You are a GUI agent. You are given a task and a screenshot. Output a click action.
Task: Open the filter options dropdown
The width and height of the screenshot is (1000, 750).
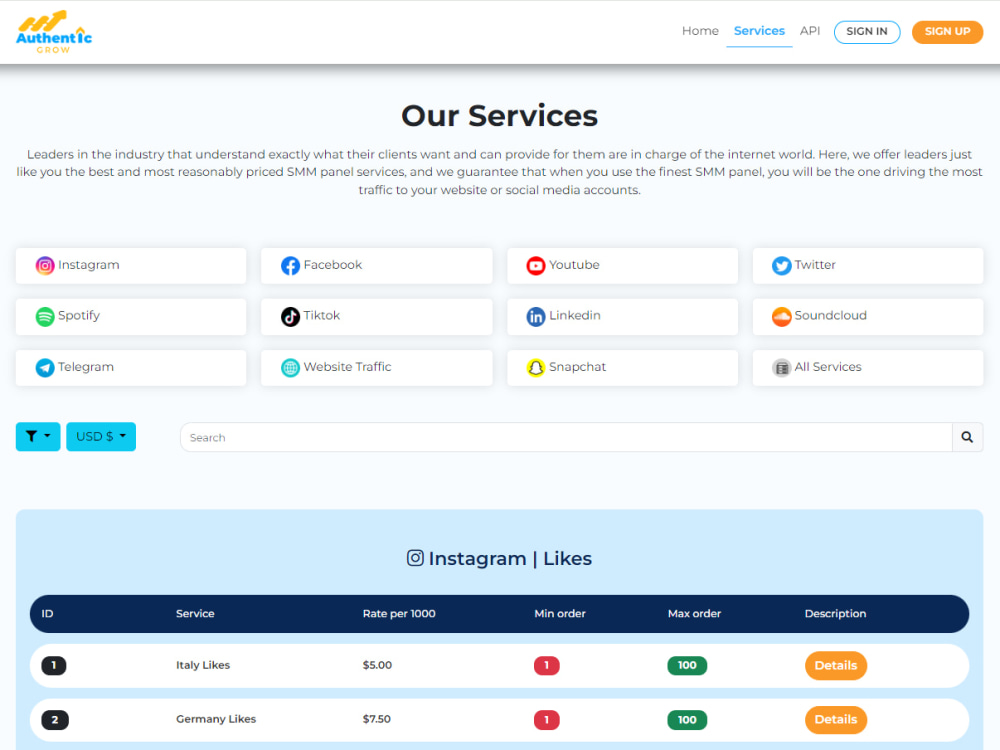[38, 436]
